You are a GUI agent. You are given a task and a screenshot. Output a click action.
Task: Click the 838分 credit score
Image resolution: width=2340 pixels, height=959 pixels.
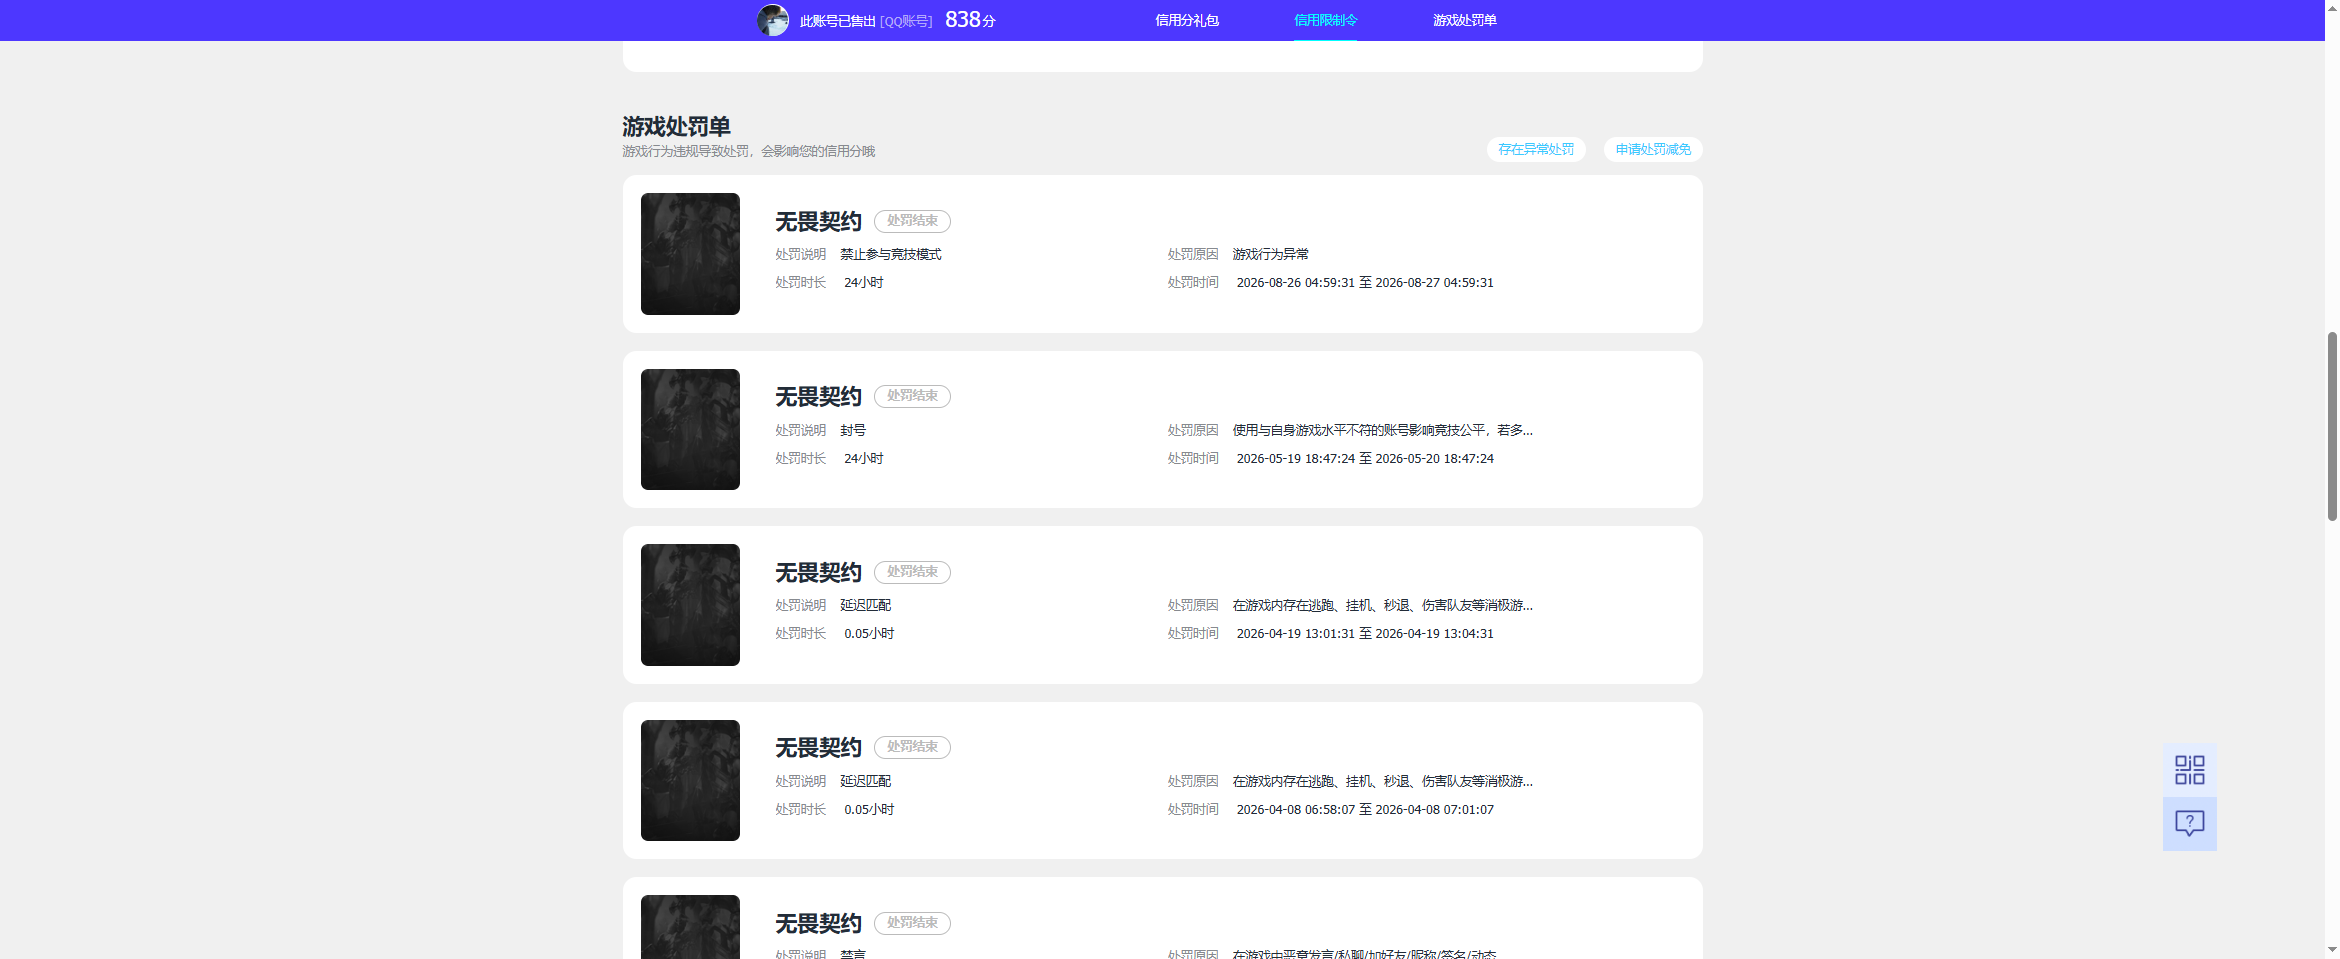point(970,20)
